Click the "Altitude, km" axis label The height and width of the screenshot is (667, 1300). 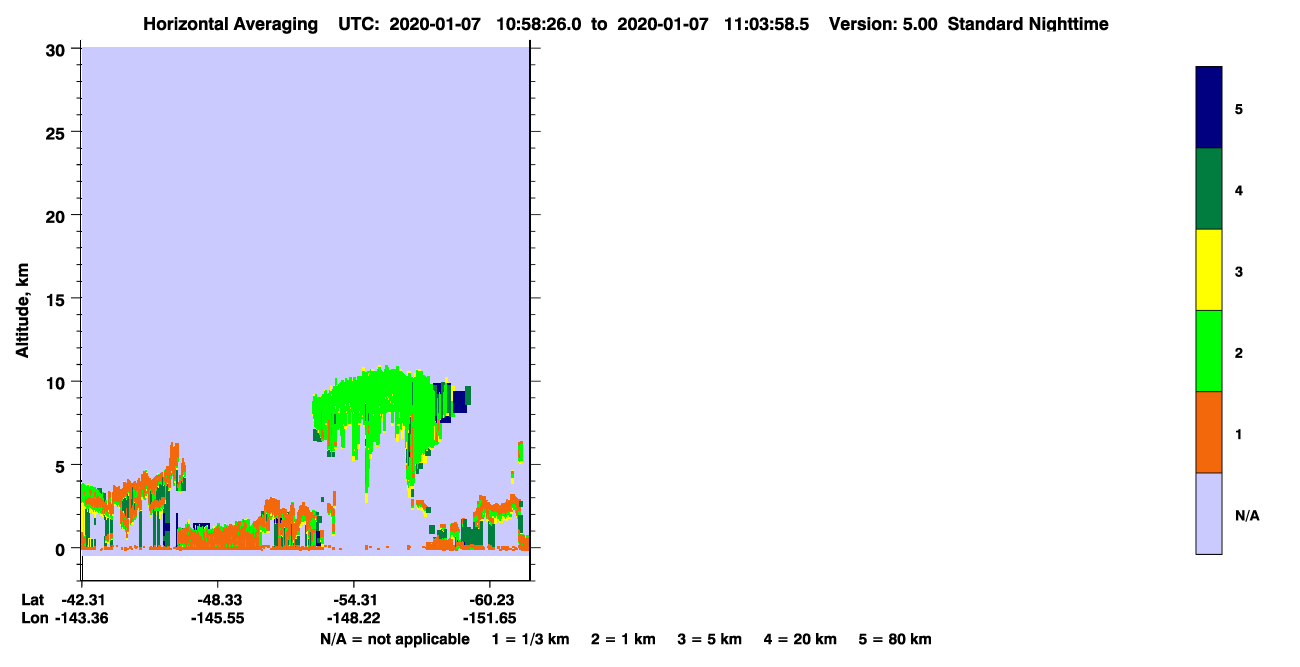click(21, 308)
